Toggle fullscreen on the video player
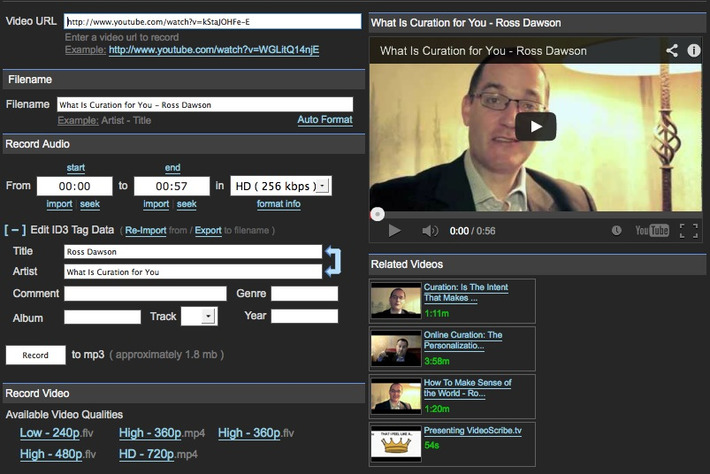The height and width of the screenshot is (474, 710). pos(689,231)
